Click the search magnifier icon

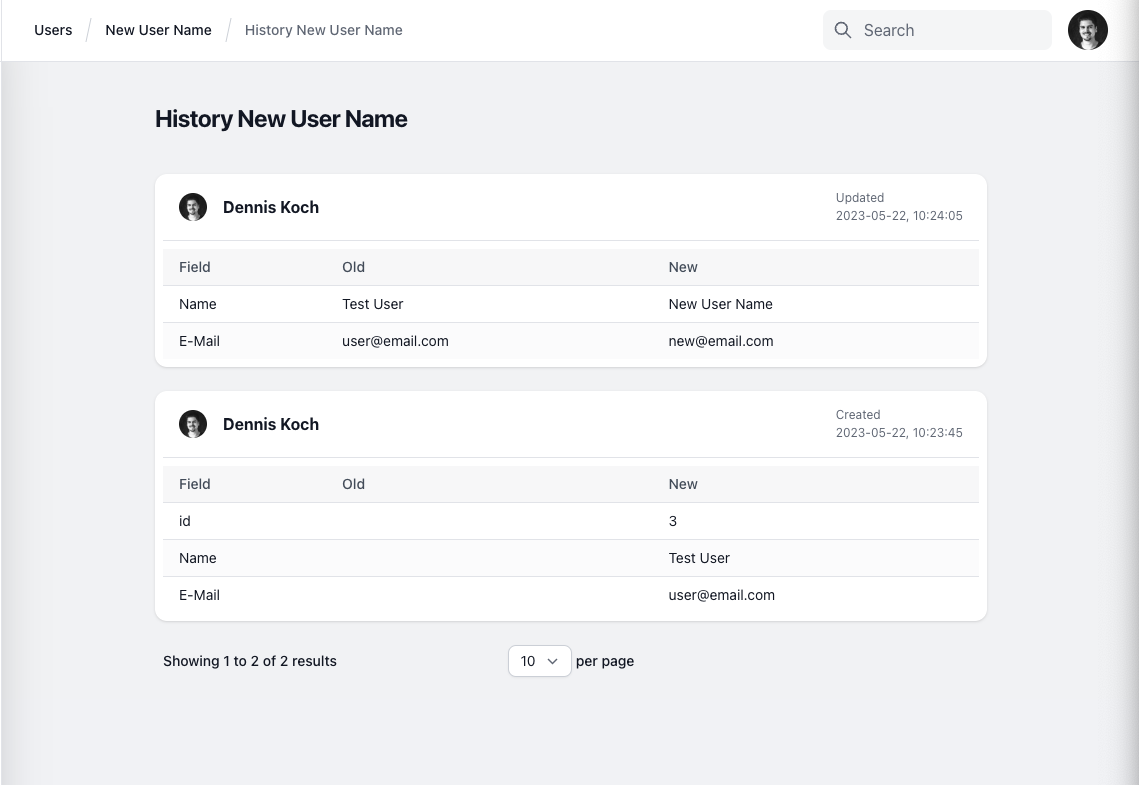pyautogui.click(x=843, y=30)
